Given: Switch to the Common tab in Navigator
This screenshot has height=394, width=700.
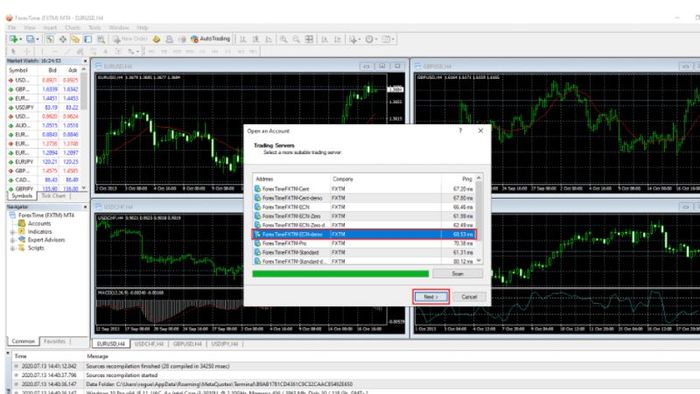Looking at the screenshot, I should [23, 341].
